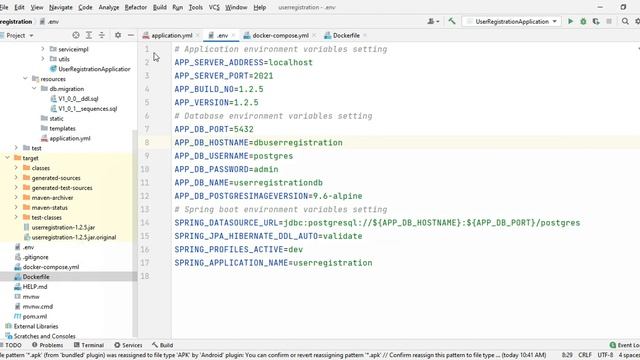The image size is (640, 360).
Task: Collapse all icon in Project panel
Action: (x=102, y=36)
